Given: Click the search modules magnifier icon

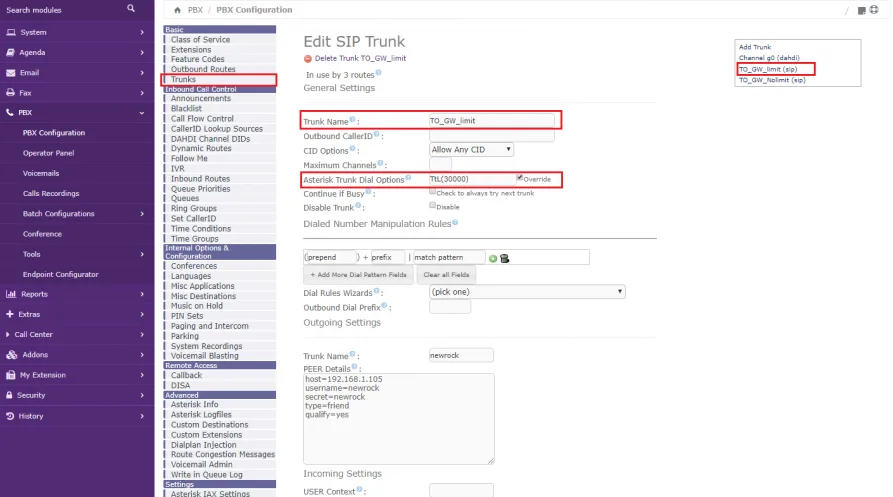Looking at the screenshot, I should 131,9.
